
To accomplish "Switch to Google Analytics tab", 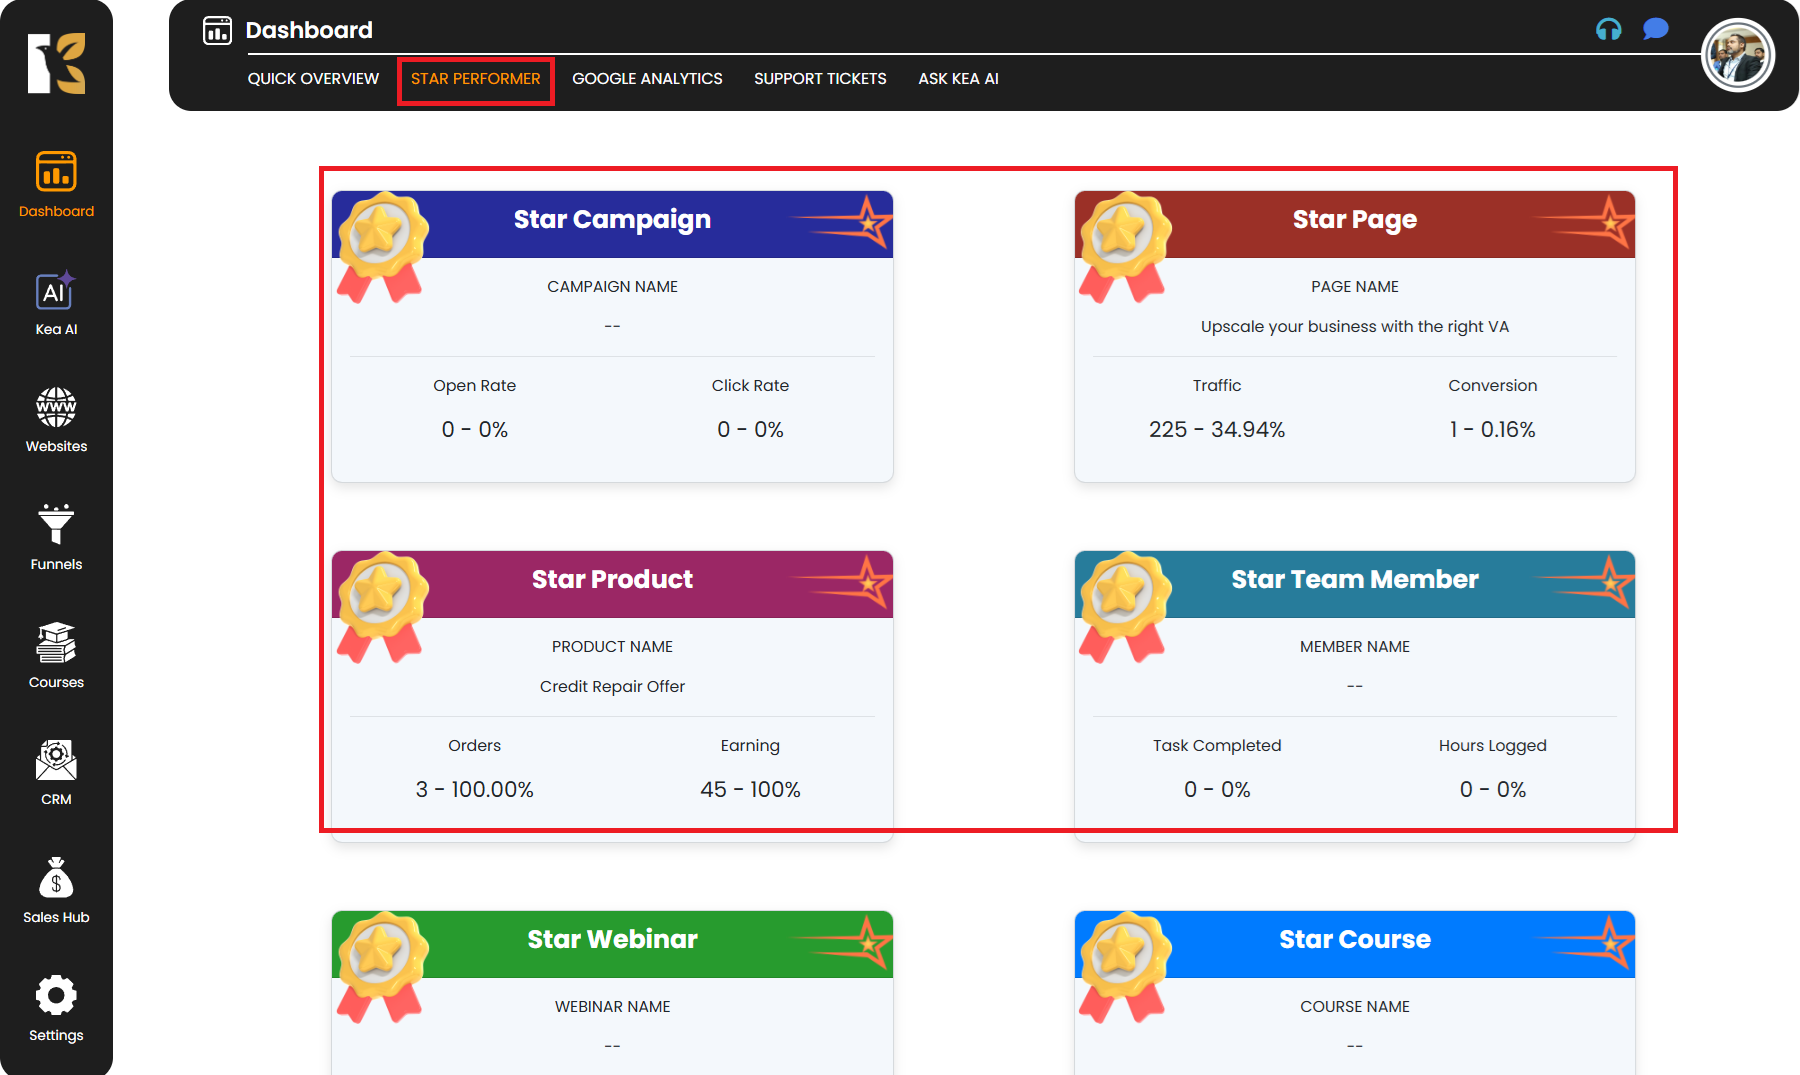I will (647, 79).
